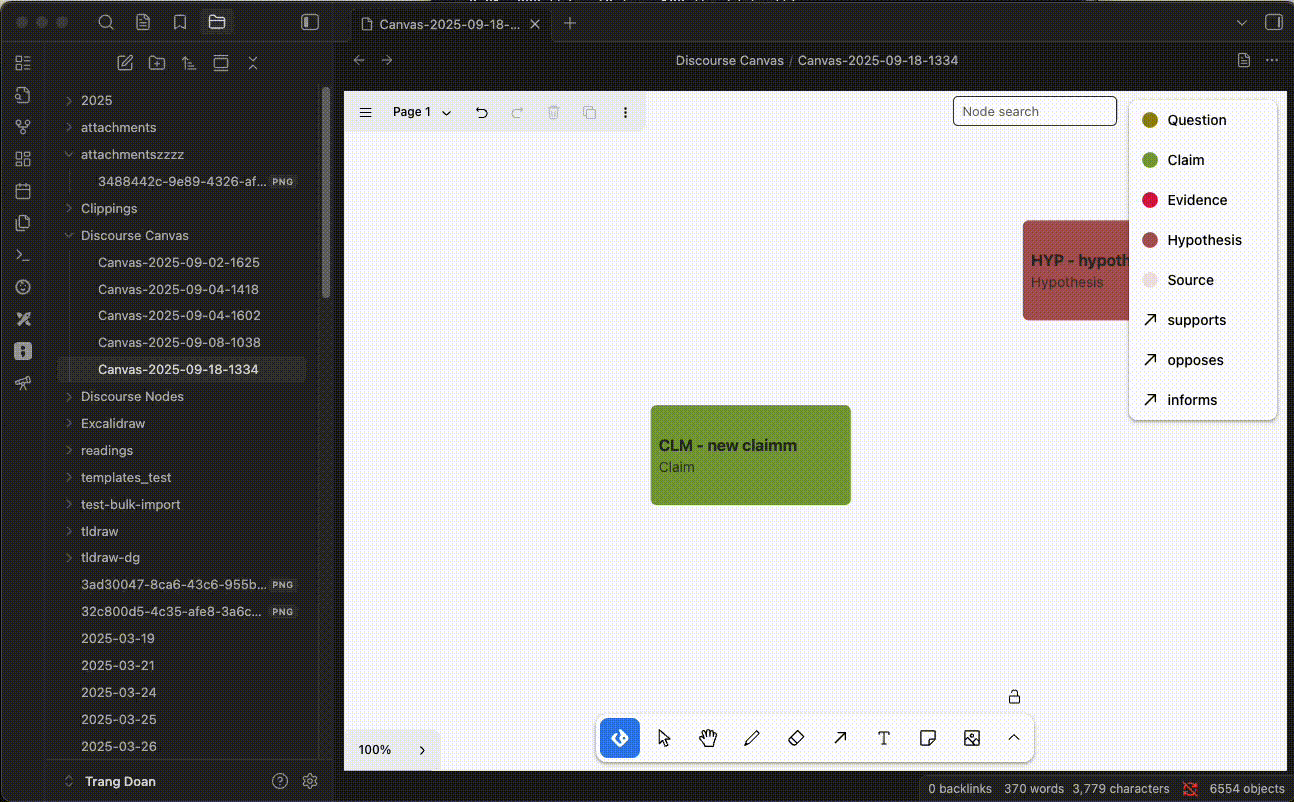This screenshot has width=1294, height=802.
Task: Activate the Text tool
Action: pos(884,737)
